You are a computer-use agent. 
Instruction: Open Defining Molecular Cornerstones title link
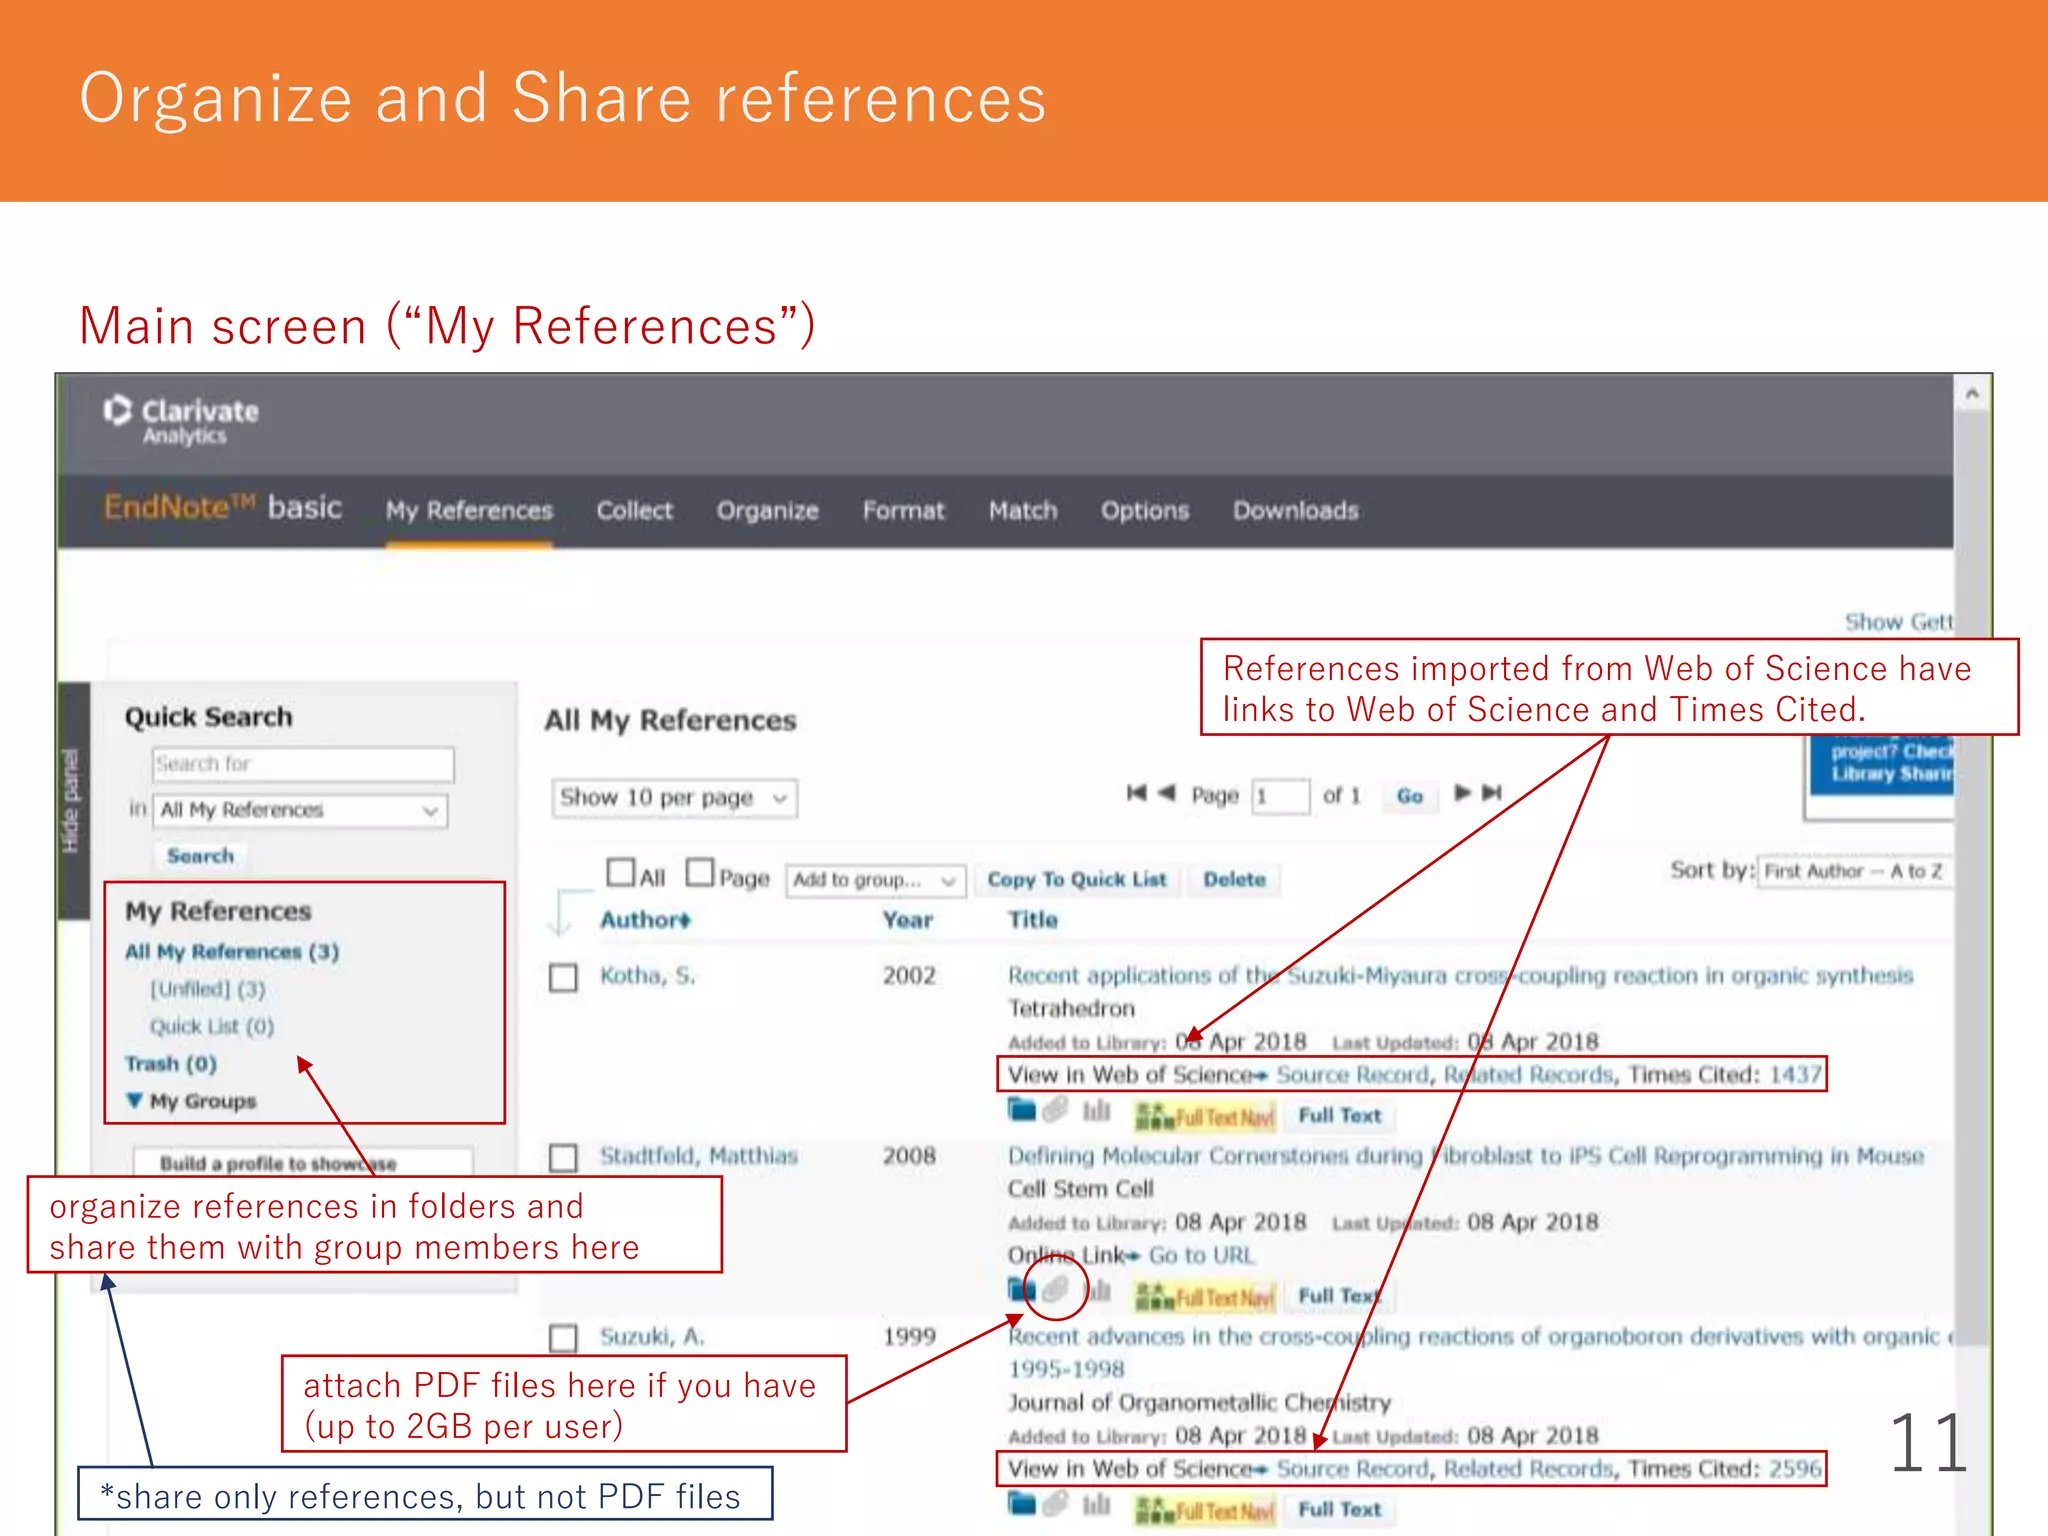(x=1465, y=1157)
